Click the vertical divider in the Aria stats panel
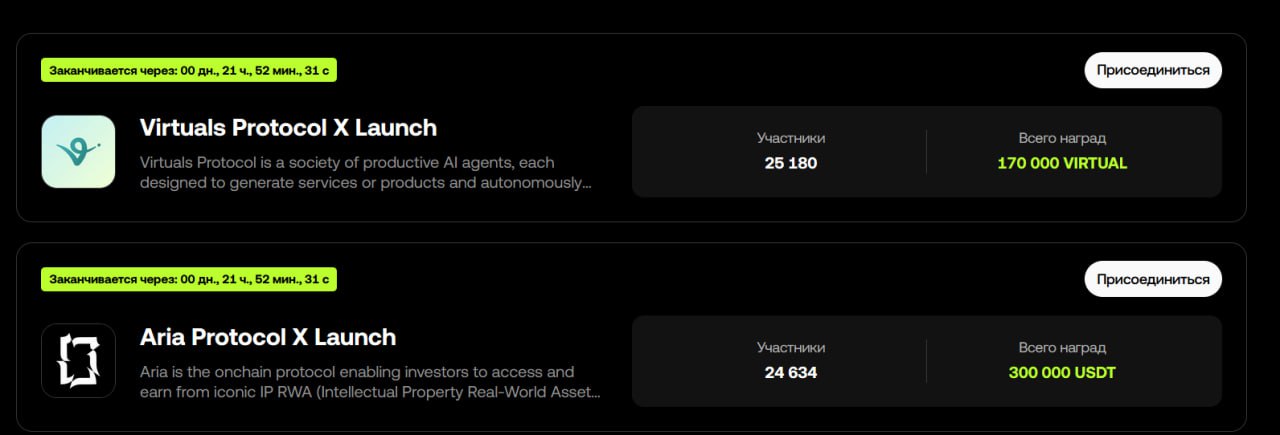This screenshot has width=1280, height=435. [926, 360]
